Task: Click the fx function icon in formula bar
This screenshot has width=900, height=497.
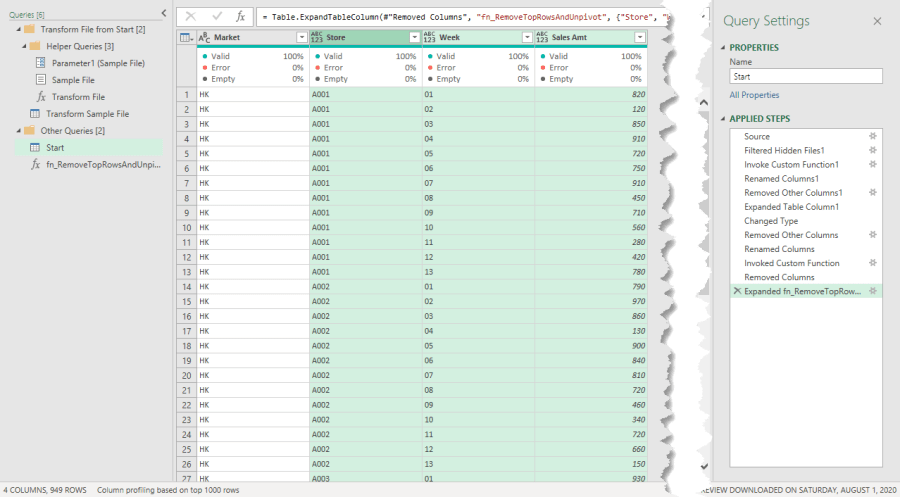Action: click(x=240, y=17)
